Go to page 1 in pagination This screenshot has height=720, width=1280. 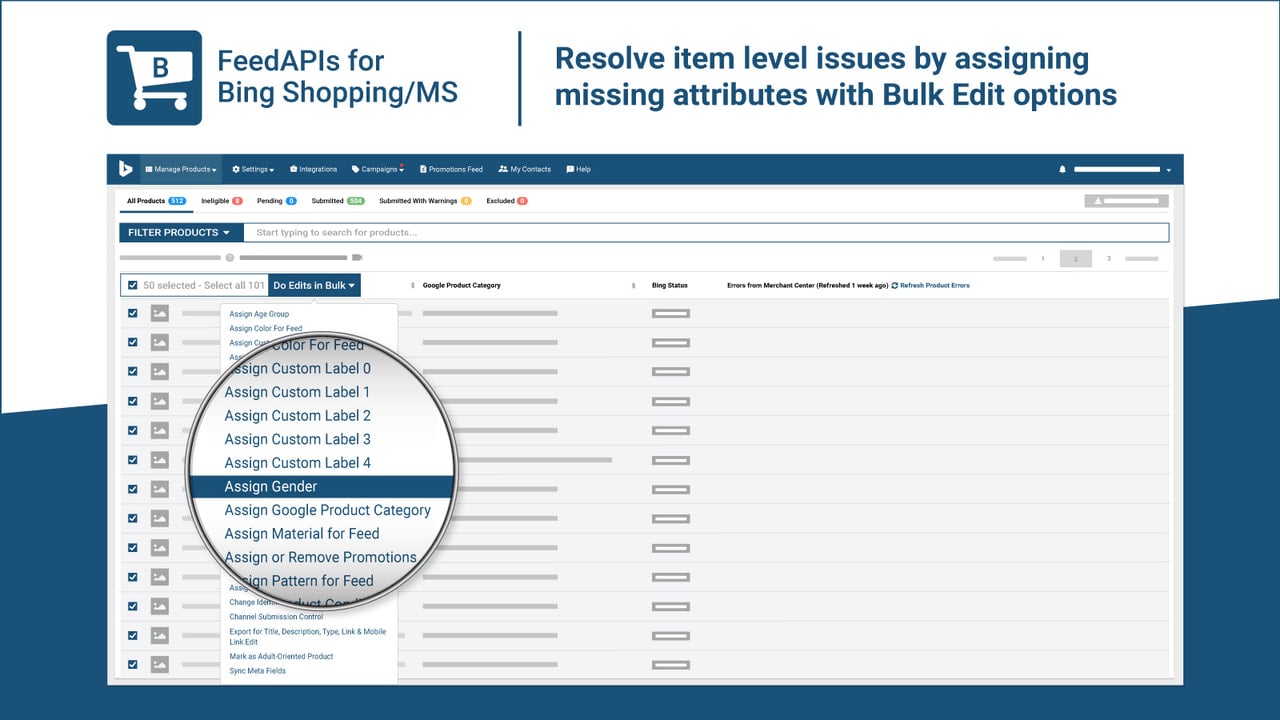(1043, 259)
